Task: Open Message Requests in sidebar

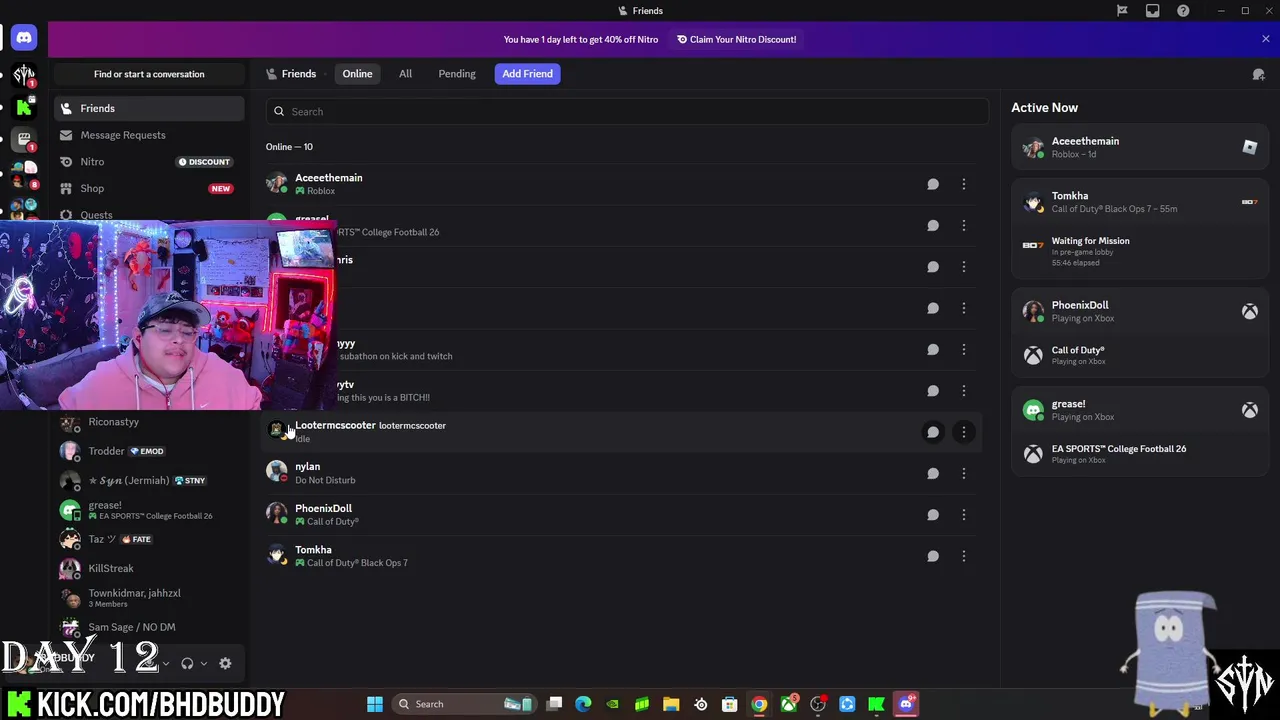Action: click(x=149, y=135)
